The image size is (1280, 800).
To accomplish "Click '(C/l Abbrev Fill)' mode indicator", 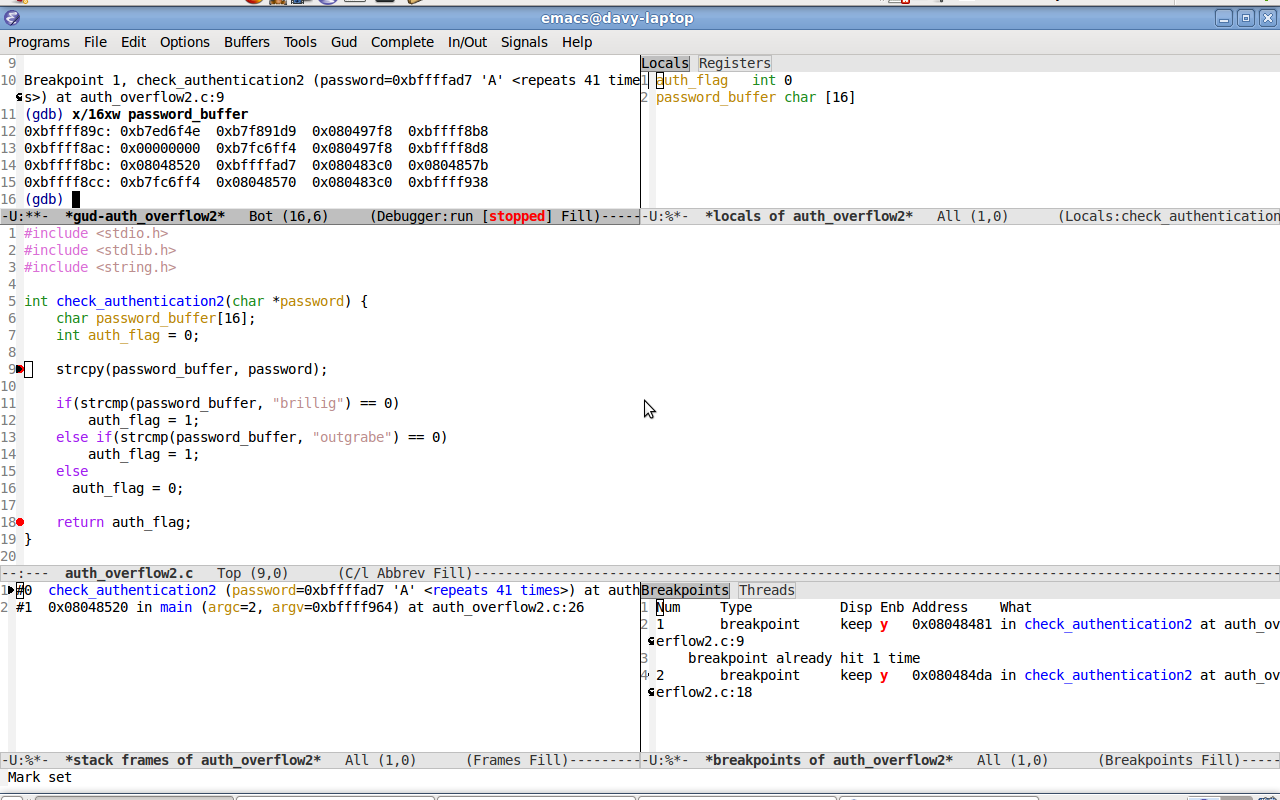I will (x=405, y=573).
